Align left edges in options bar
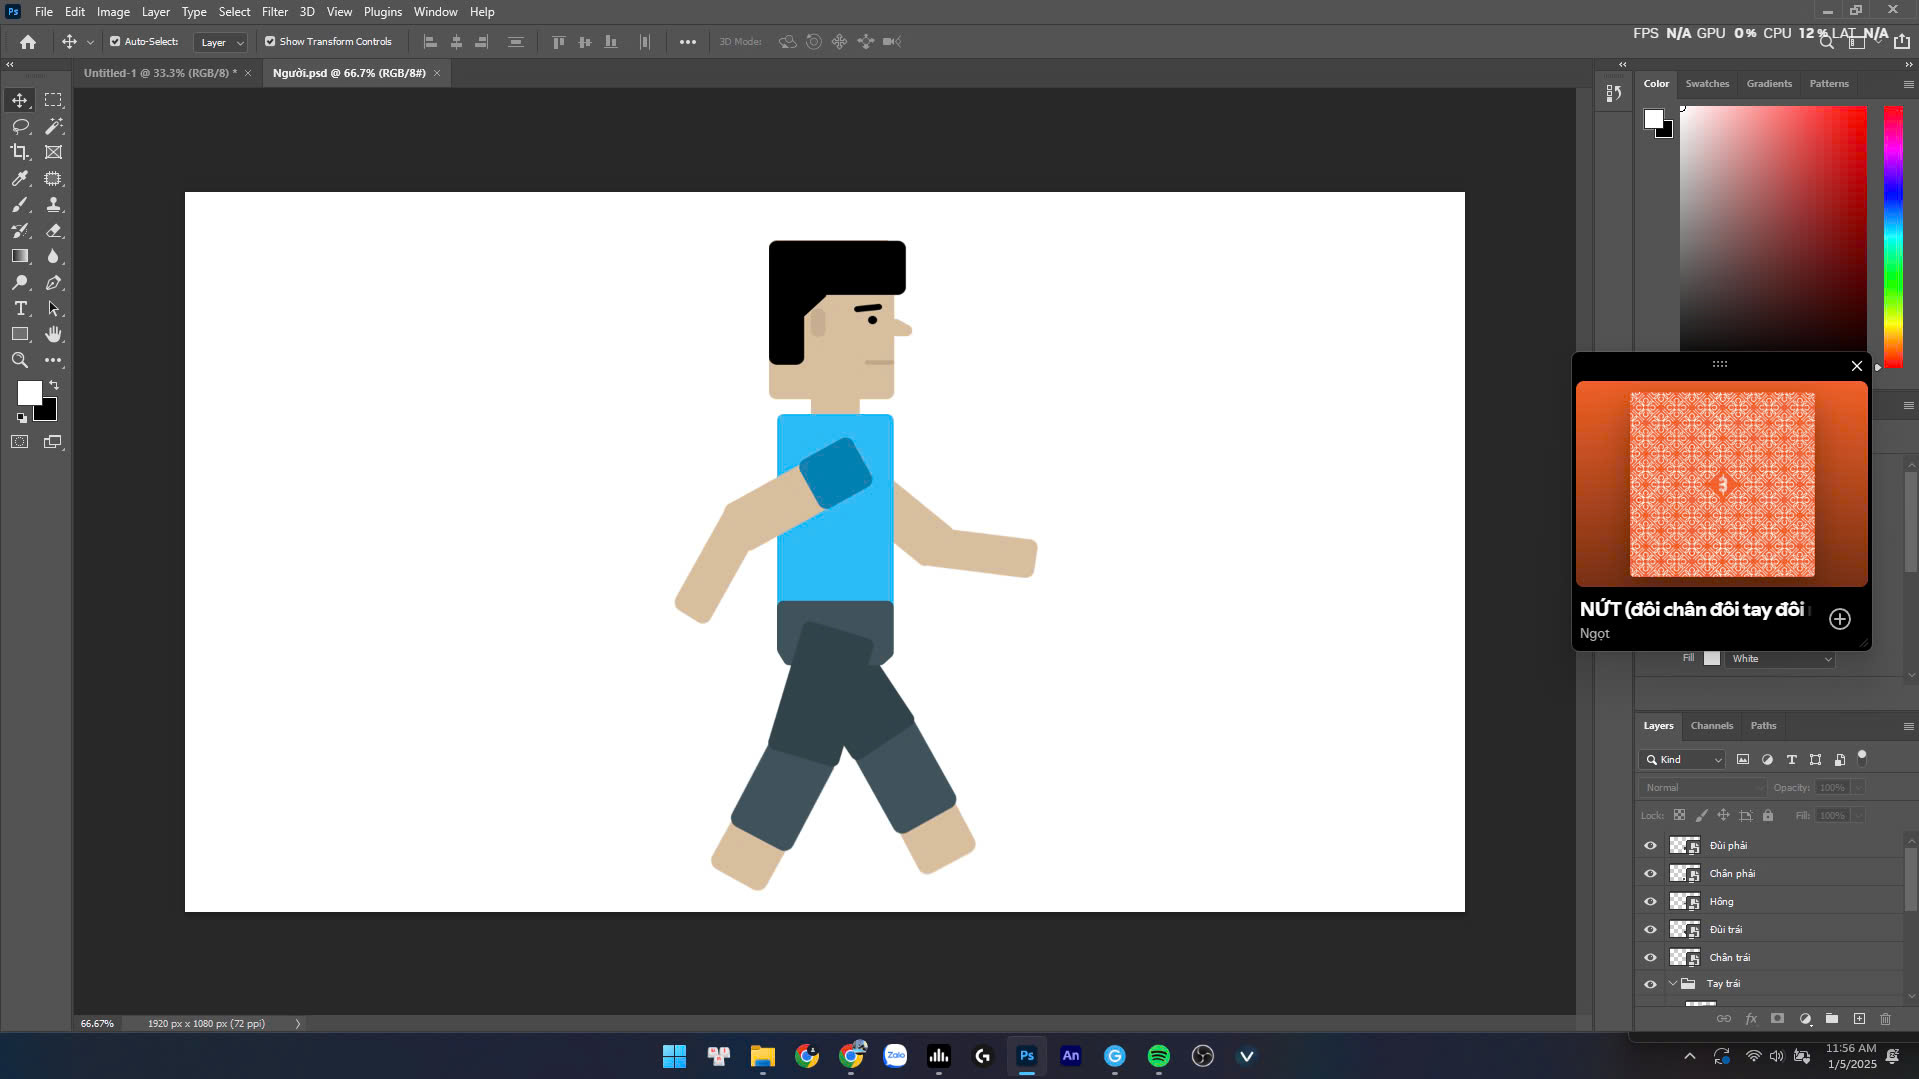 [x=430, y=42]
